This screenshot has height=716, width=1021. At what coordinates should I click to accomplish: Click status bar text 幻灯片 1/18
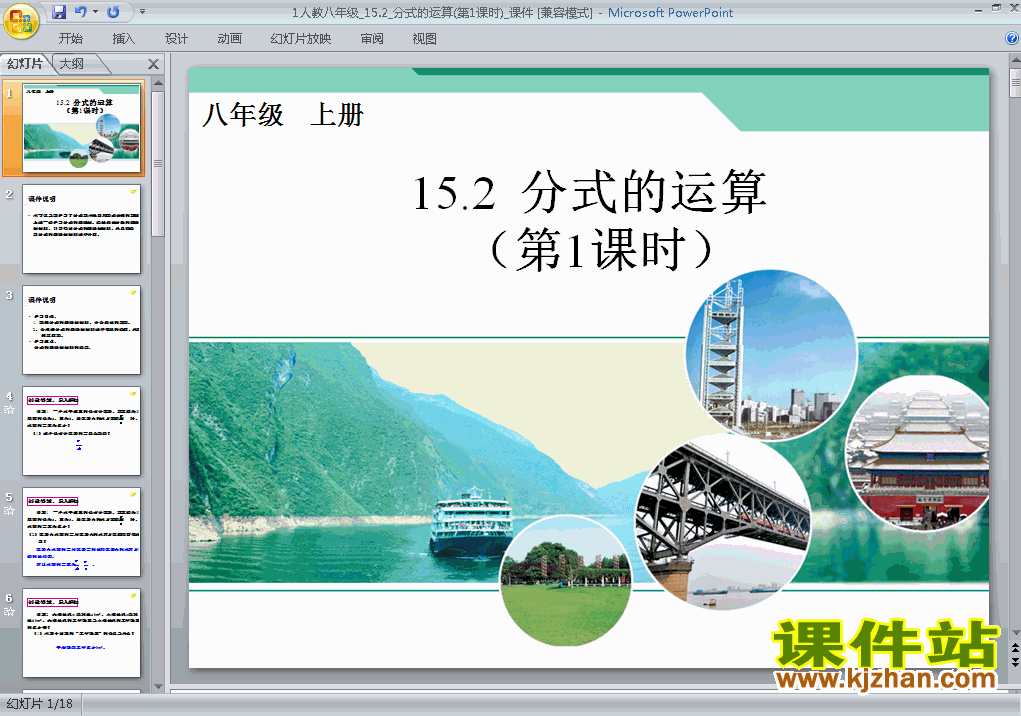point(40,704)
